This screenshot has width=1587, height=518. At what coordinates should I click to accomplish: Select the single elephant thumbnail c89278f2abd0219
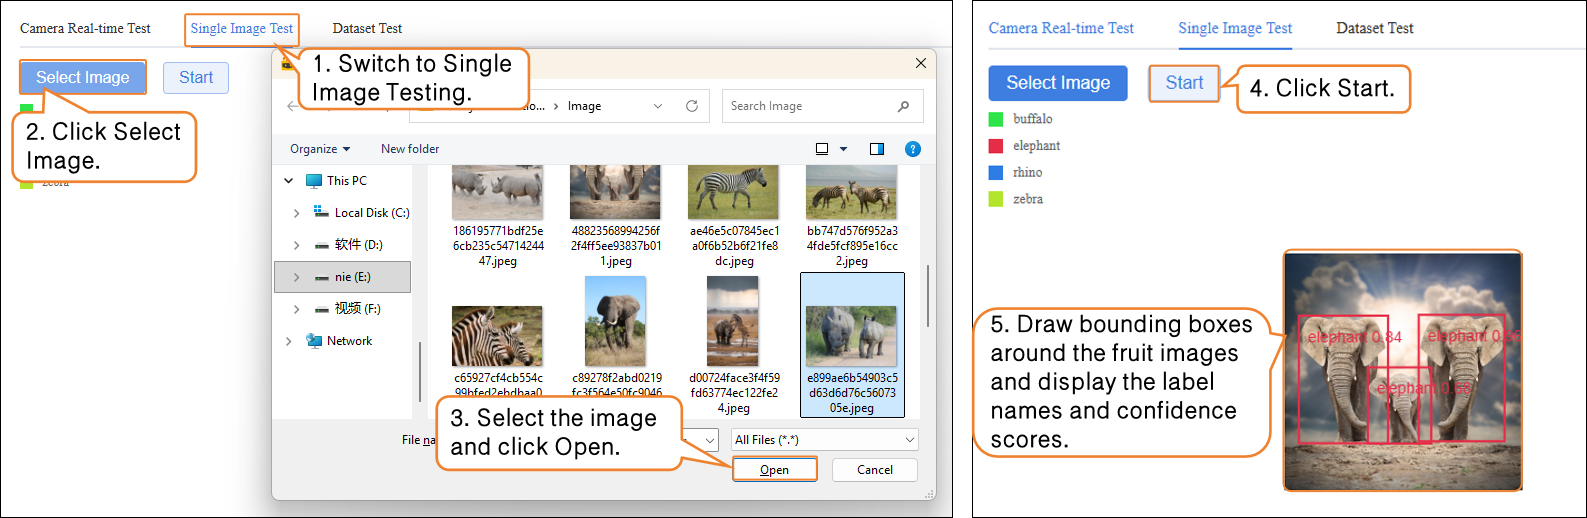coord(615,322)
